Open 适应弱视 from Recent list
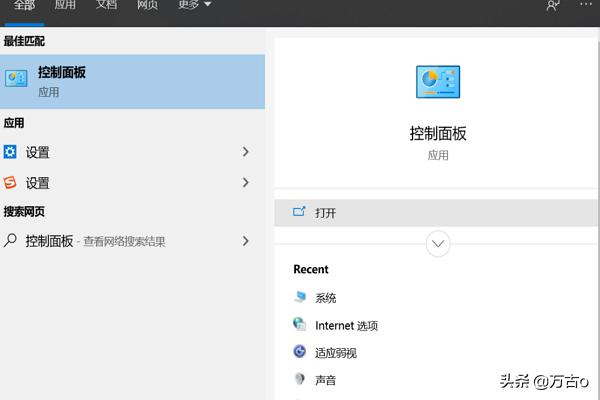600x400 pixels. pos(335,352)
